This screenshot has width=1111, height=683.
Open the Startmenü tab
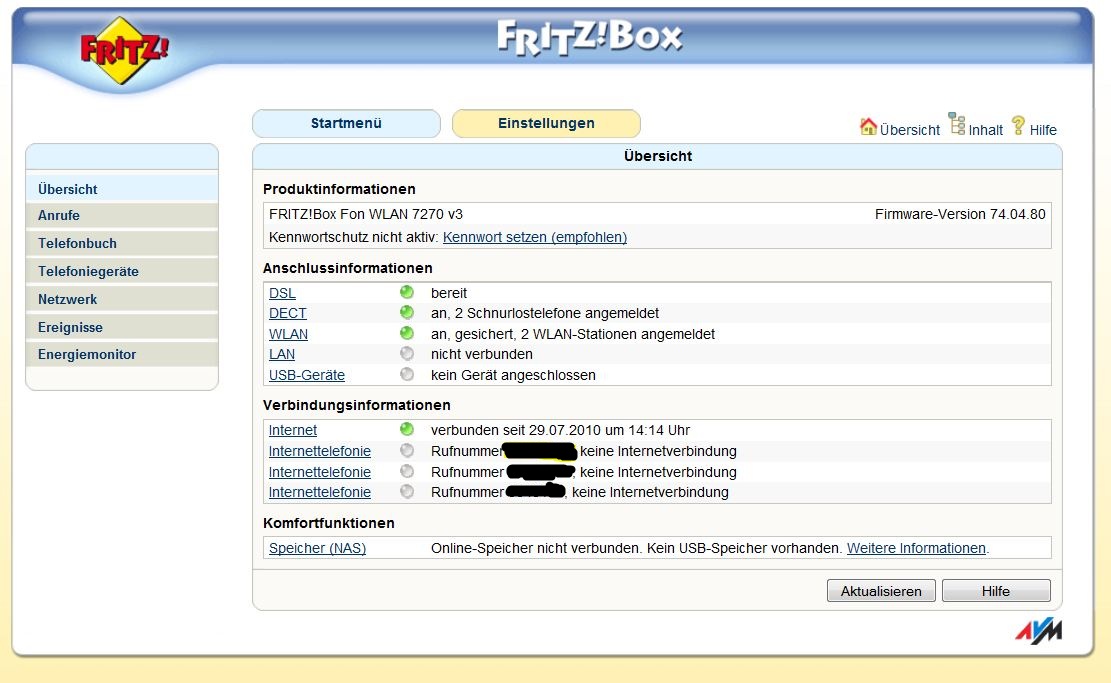point(346,123)
